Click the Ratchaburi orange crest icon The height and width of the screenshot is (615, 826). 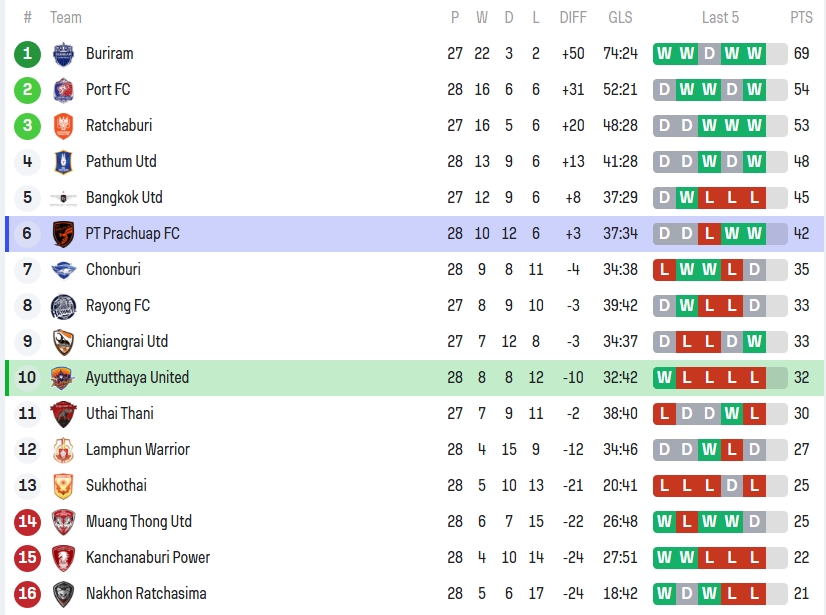point(63,126)
